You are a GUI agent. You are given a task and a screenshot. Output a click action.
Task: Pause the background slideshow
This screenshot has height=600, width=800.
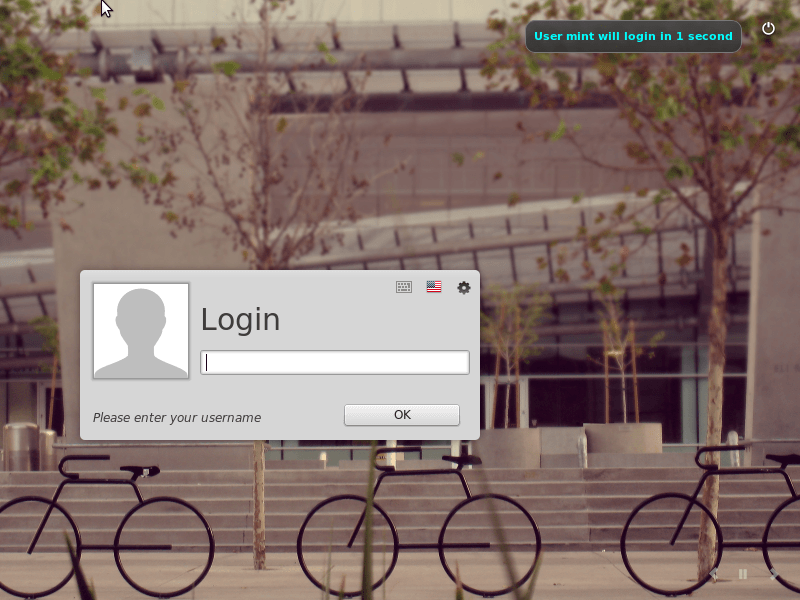[743, 574]
